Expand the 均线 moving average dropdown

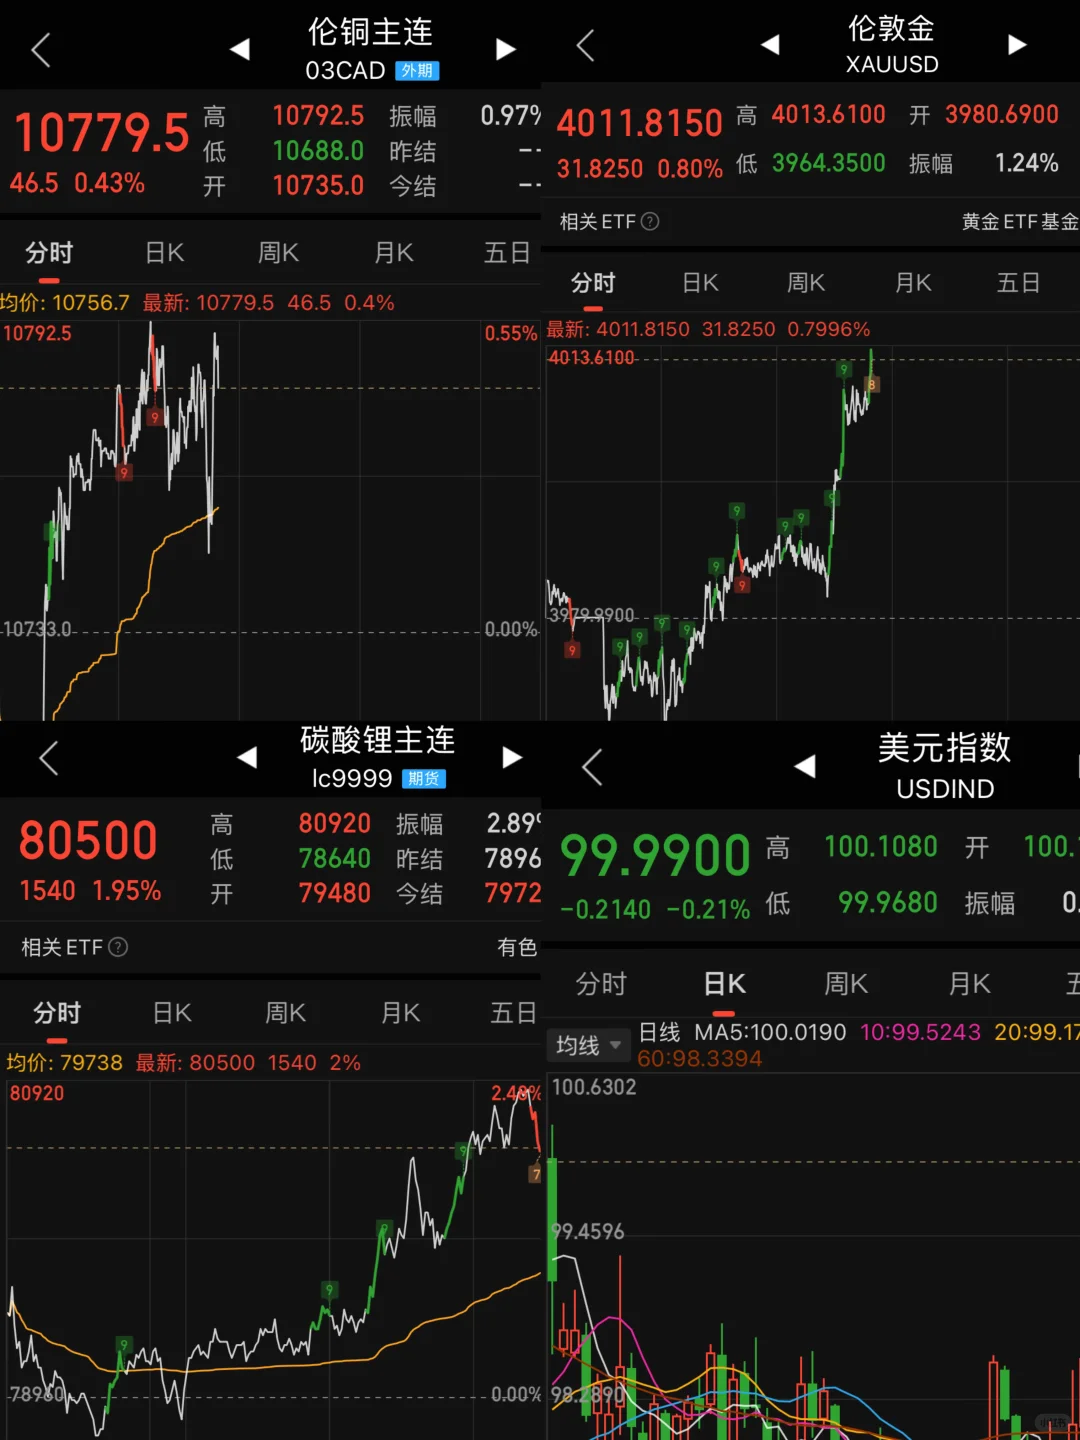tap(587, 1046)
